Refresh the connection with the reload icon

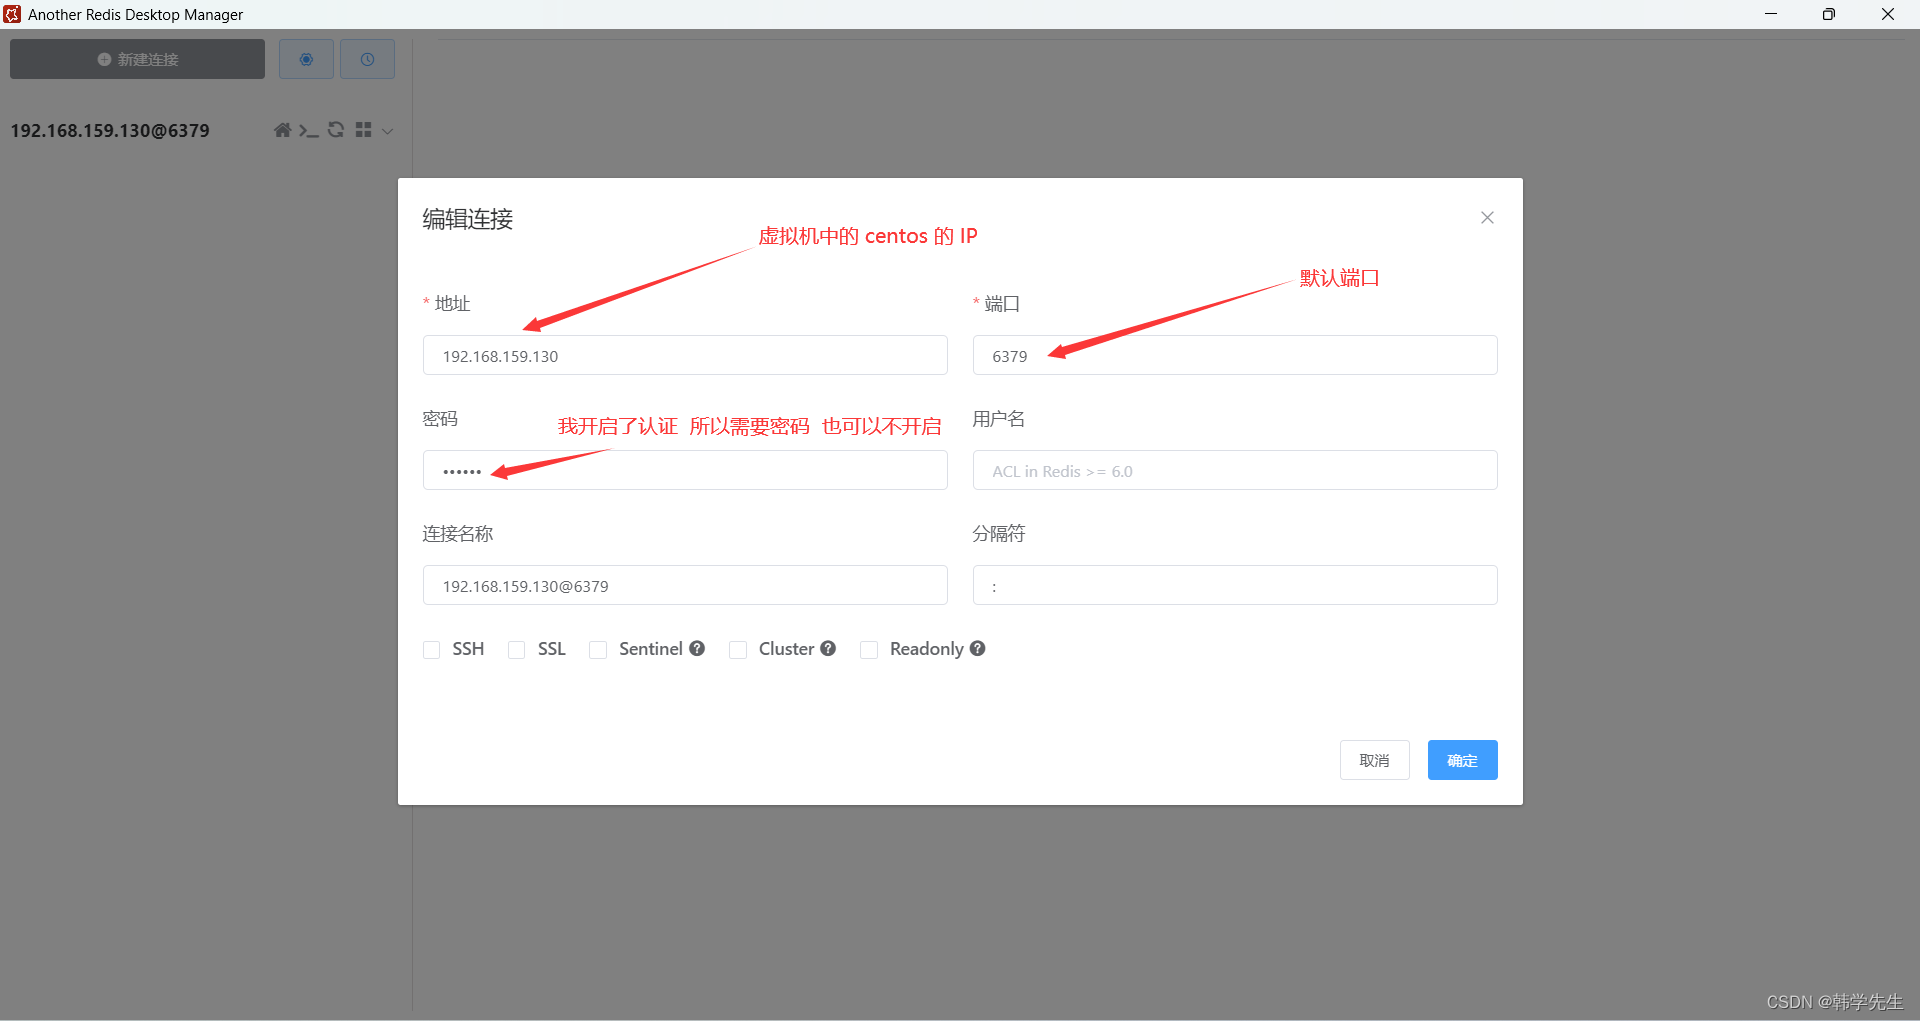tap(336, 130)
